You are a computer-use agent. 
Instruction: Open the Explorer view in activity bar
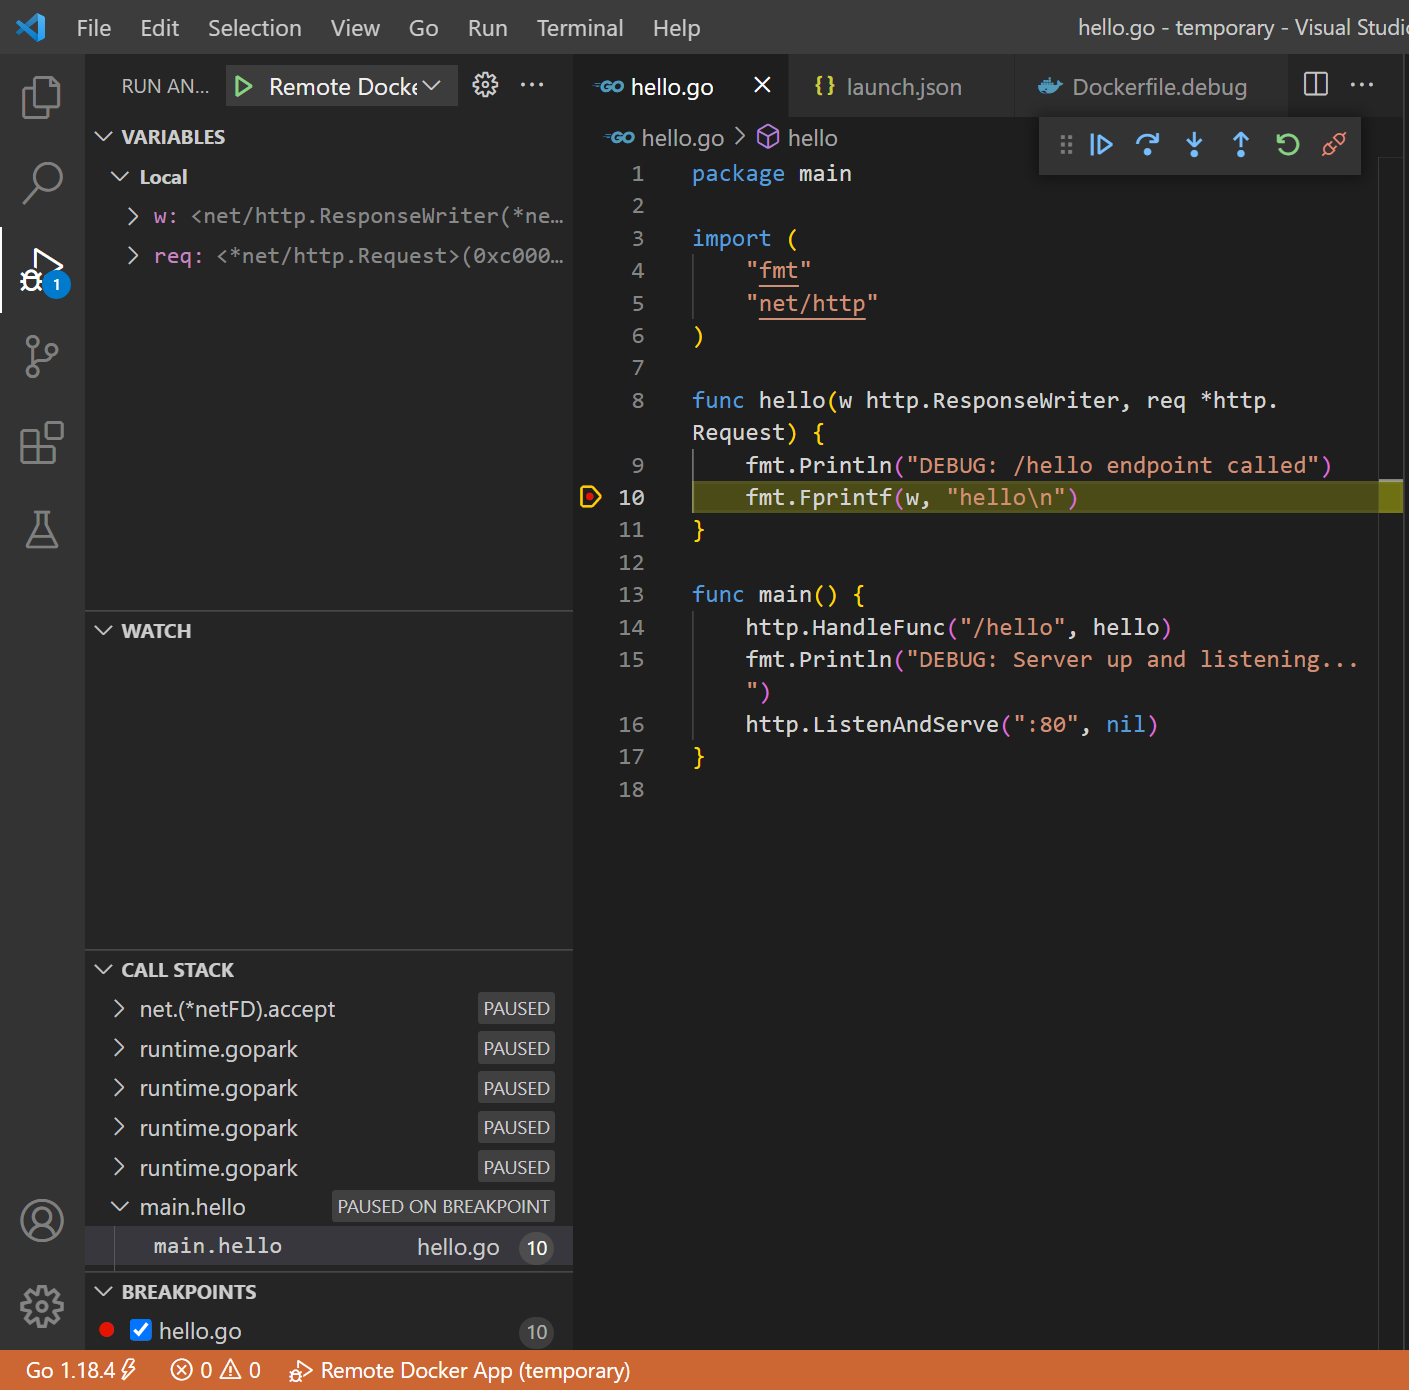click(x=42, y=97)
